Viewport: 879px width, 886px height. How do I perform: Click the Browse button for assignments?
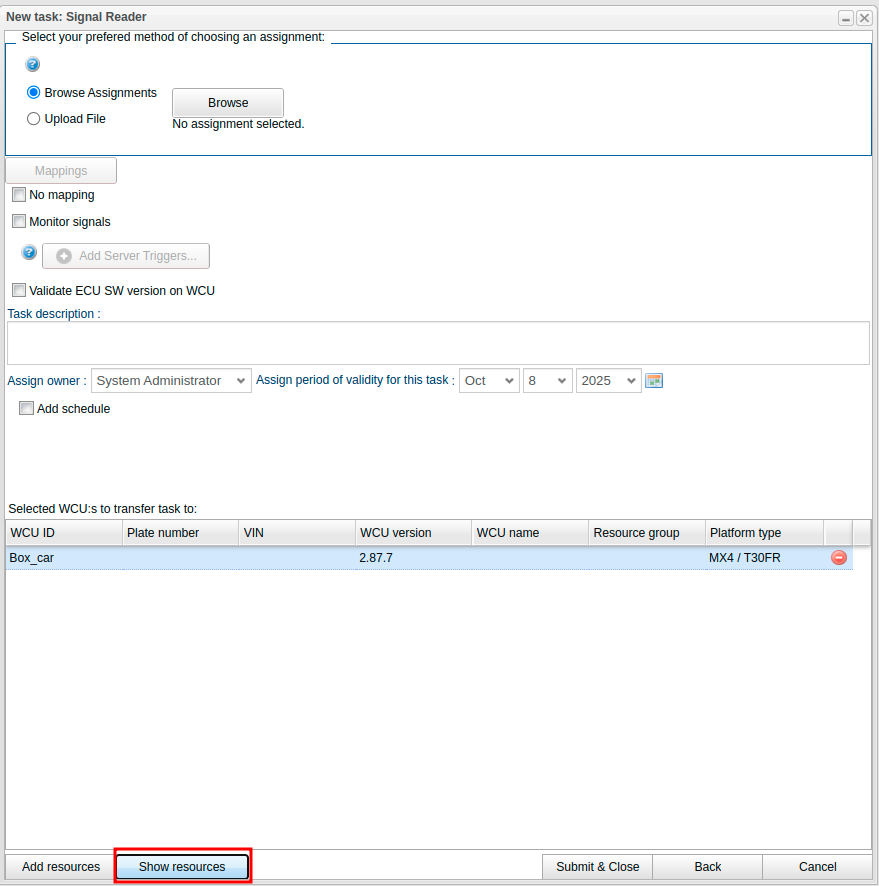228,103
